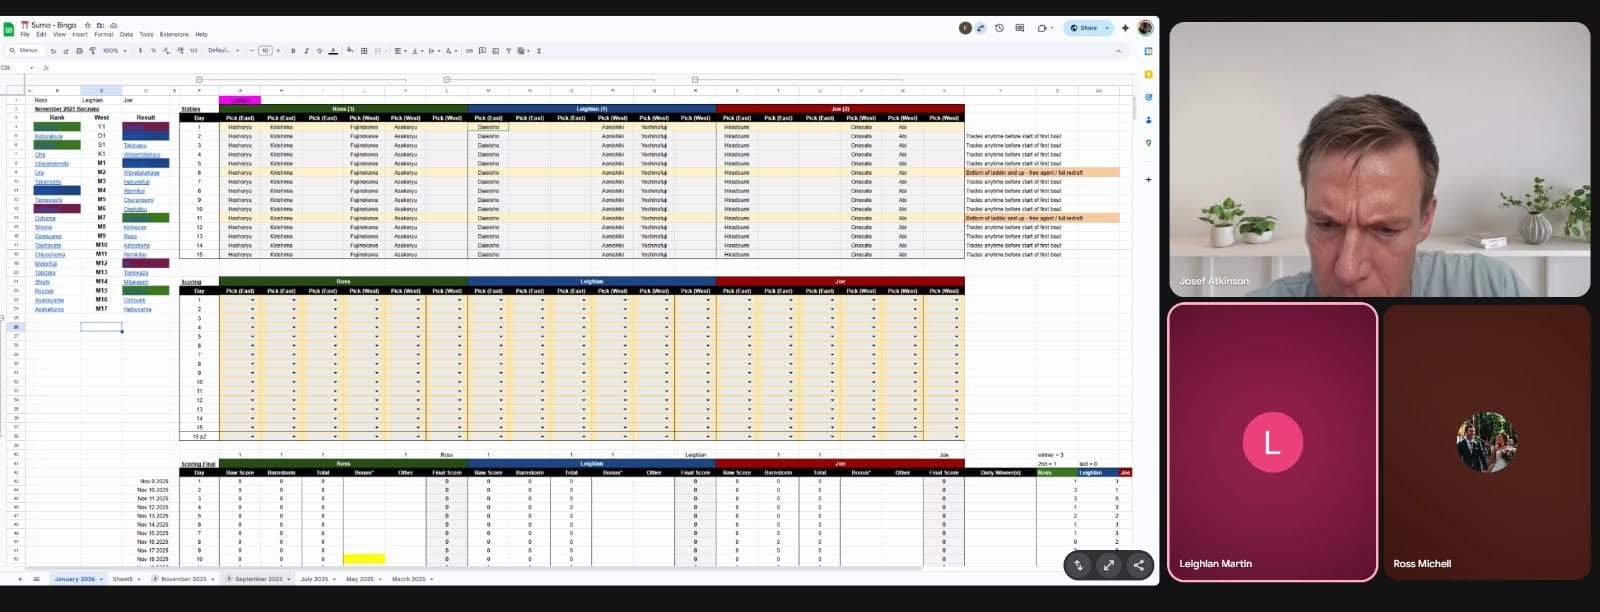Toggle bold formatting in the toolbar
1600x612 pixels.
[292, 51]
